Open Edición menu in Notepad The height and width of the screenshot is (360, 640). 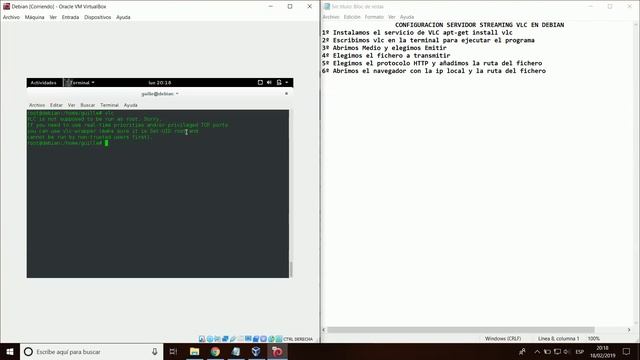352,17
